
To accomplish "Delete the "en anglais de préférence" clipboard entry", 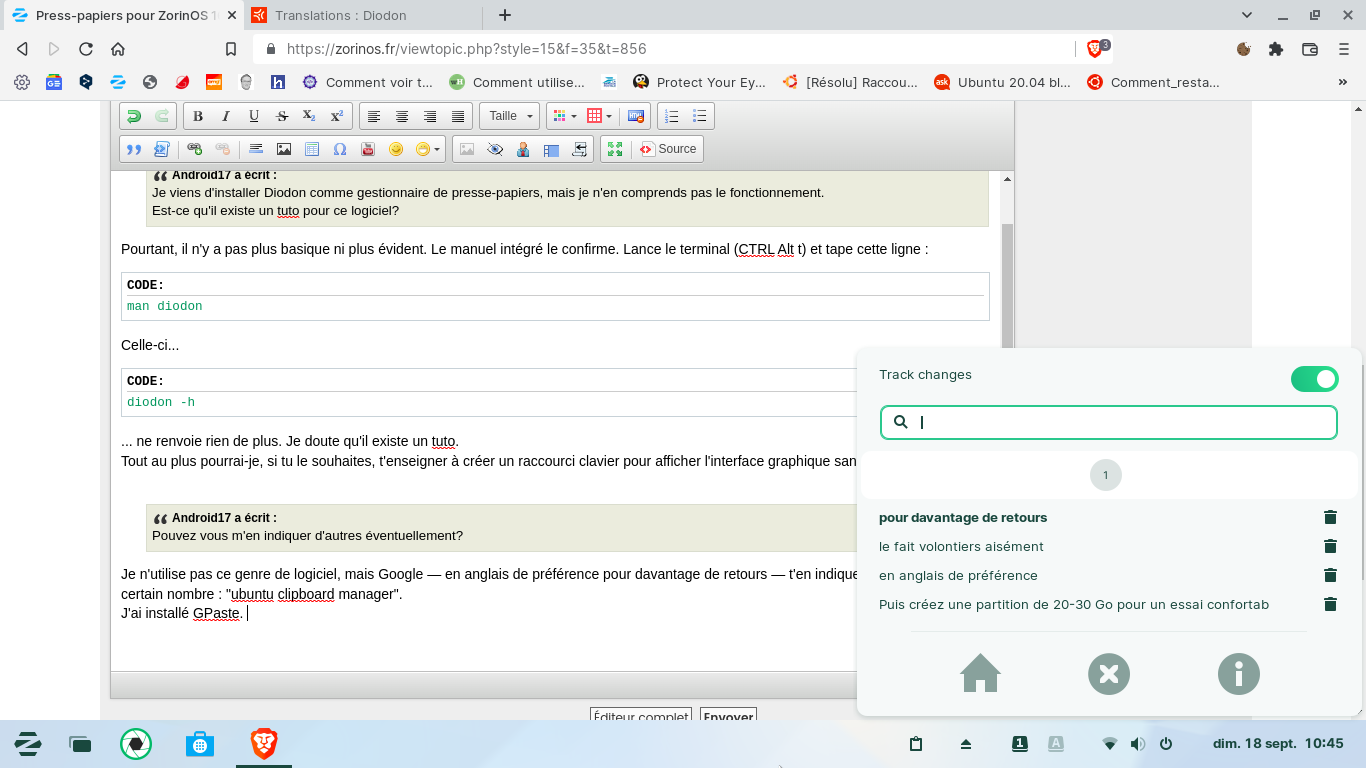I will click(1330, 575).
